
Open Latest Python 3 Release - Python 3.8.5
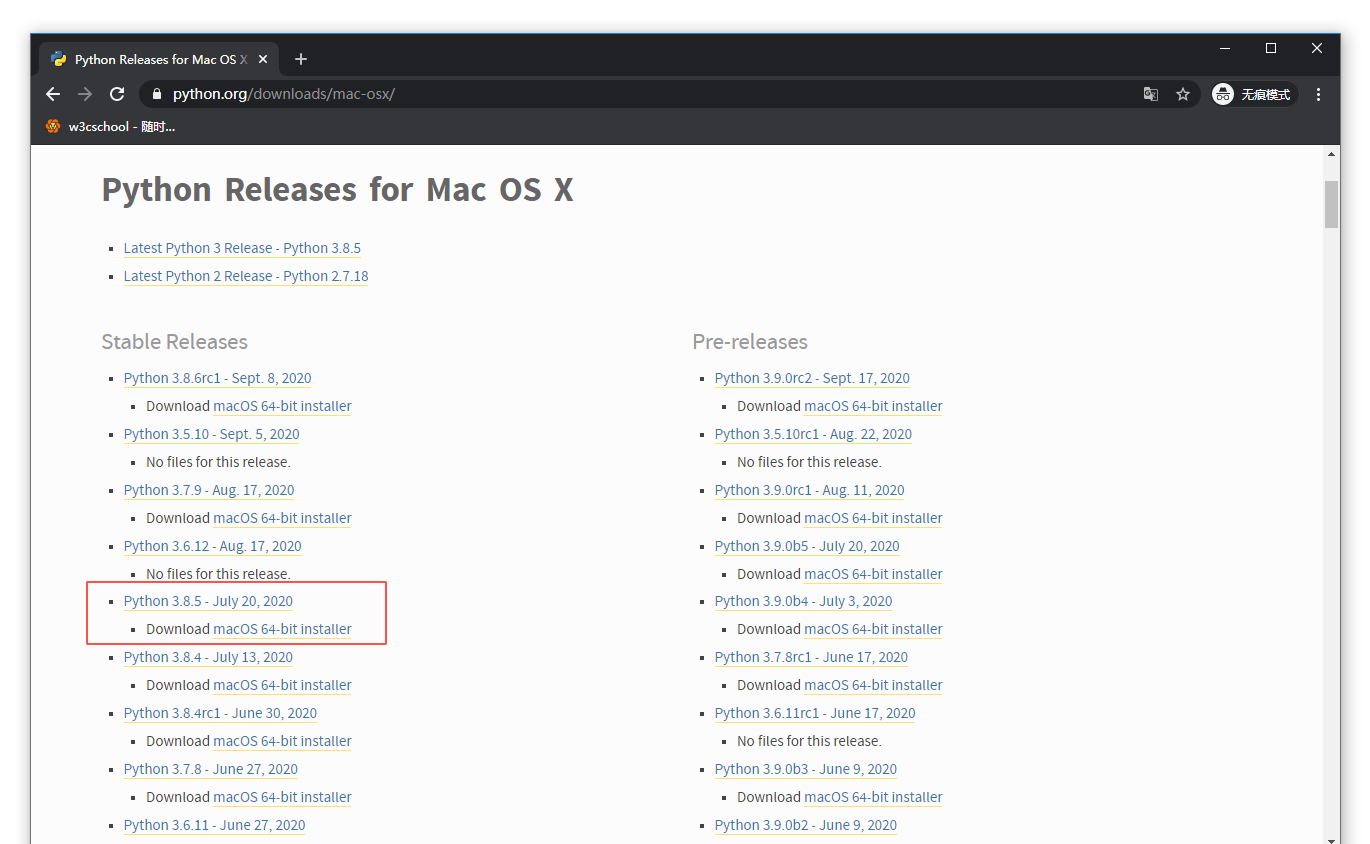tap(242, 248)
